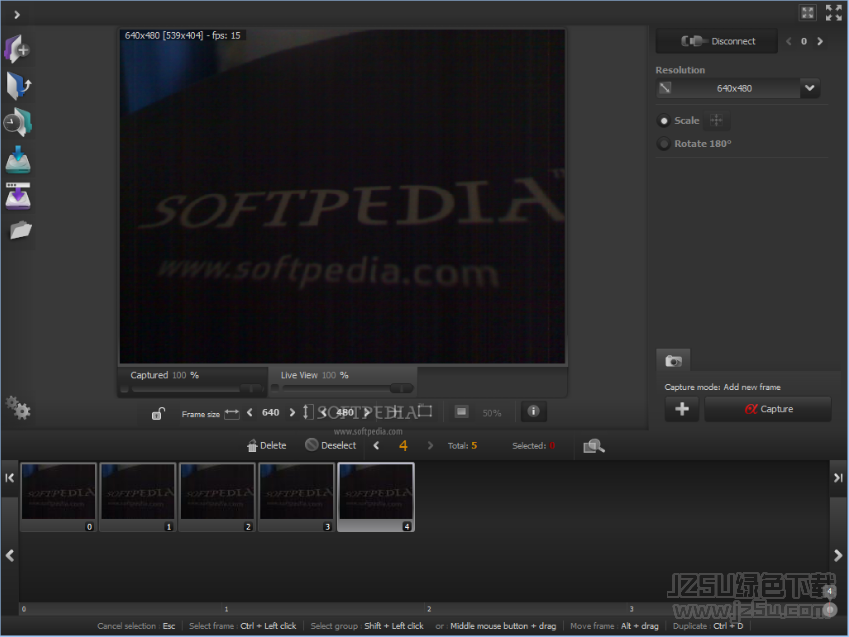849x637 pixels.
Task: Click the frame width value 640
Action: pyautogui.click(x=271, y=413)
